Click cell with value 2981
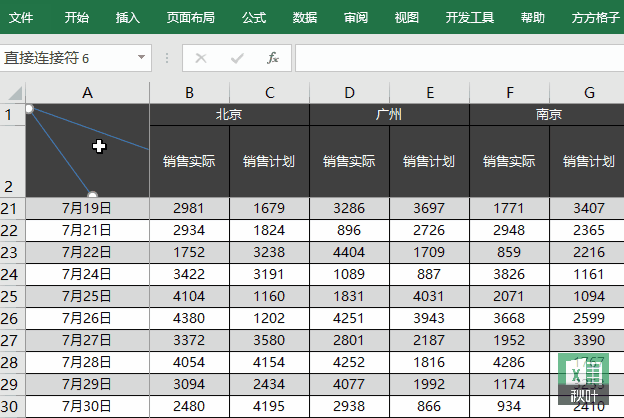The width and height of the screenshot is (624, 418). pyautogui.click(x=189, y=208)
